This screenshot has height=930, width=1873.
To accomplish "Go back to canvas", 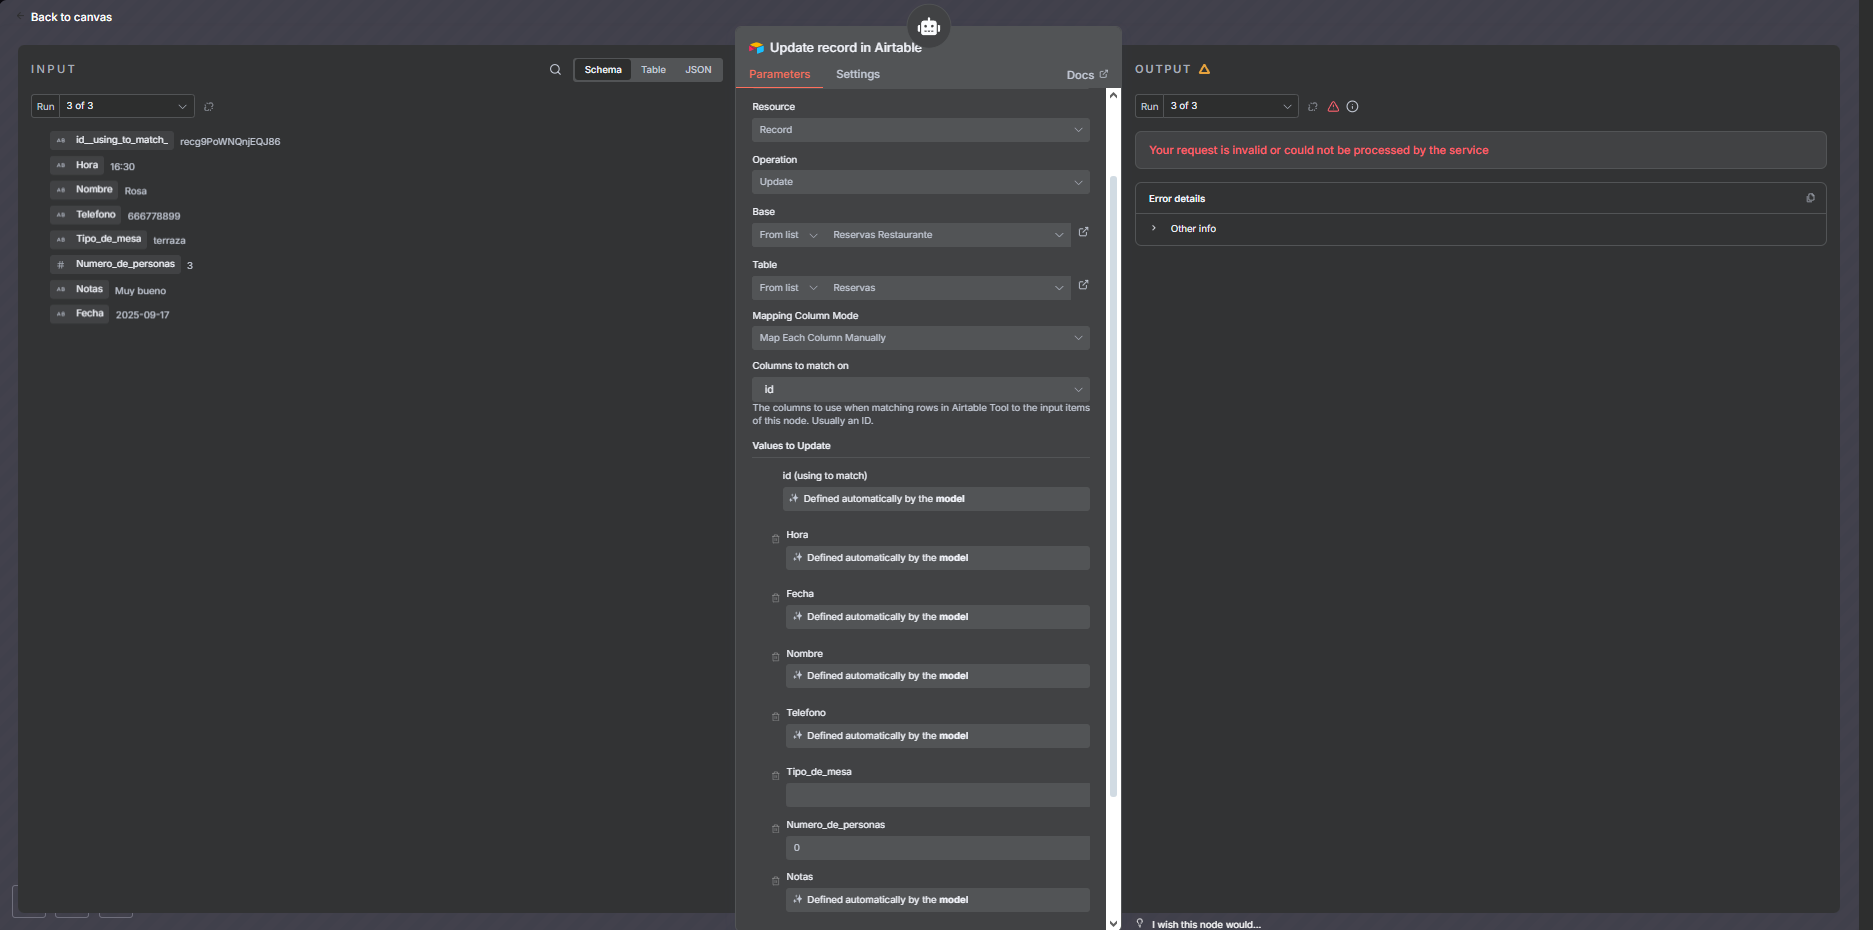I will [x=70, y=17].
